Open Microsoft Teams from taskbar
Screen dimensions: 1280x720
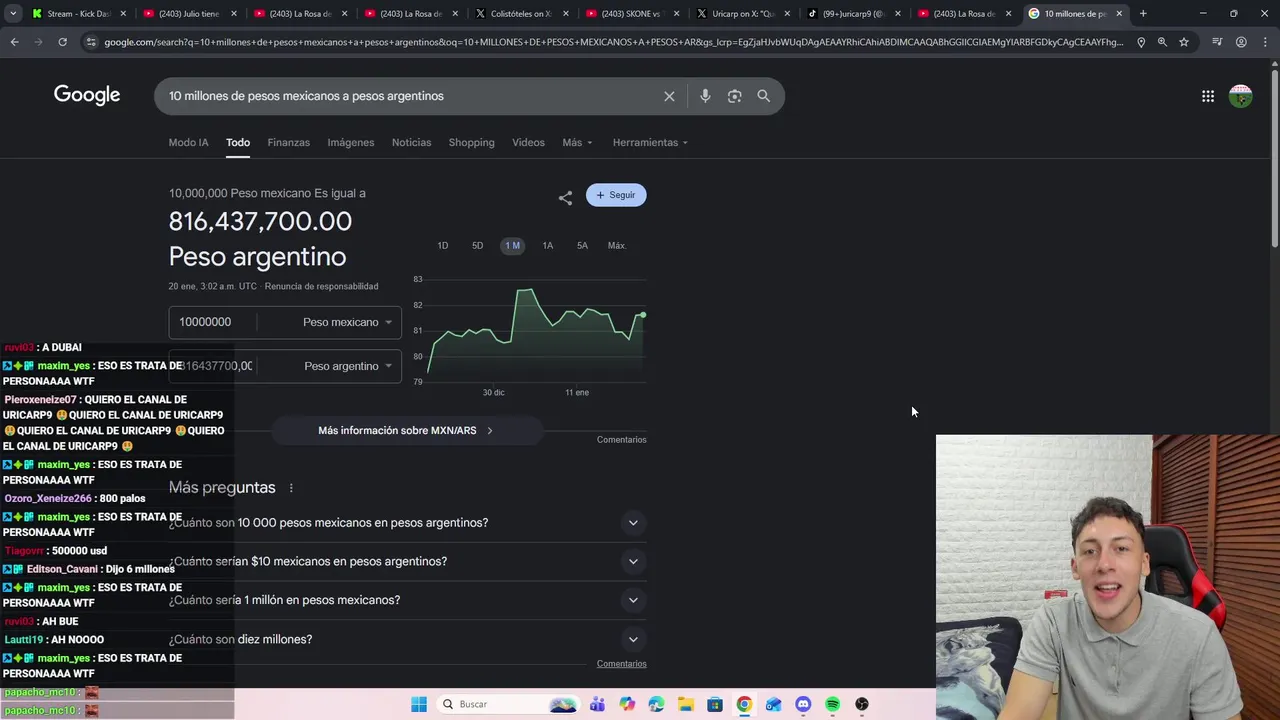click(598, 704)
